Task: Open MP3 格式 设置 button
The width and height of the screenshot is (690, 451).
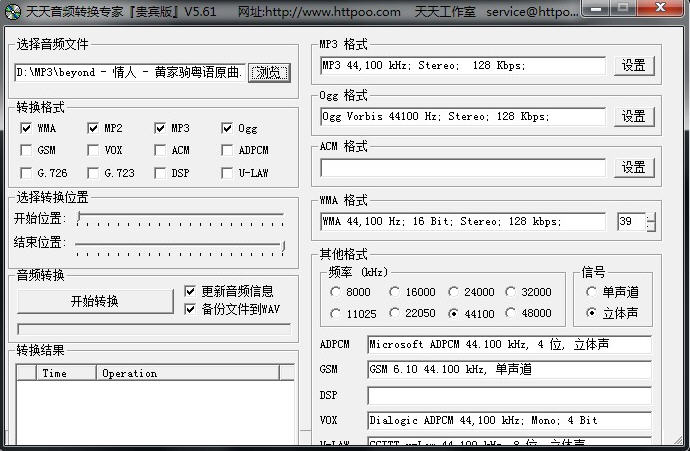Action: pyautogui.click(x=633, y=66)
